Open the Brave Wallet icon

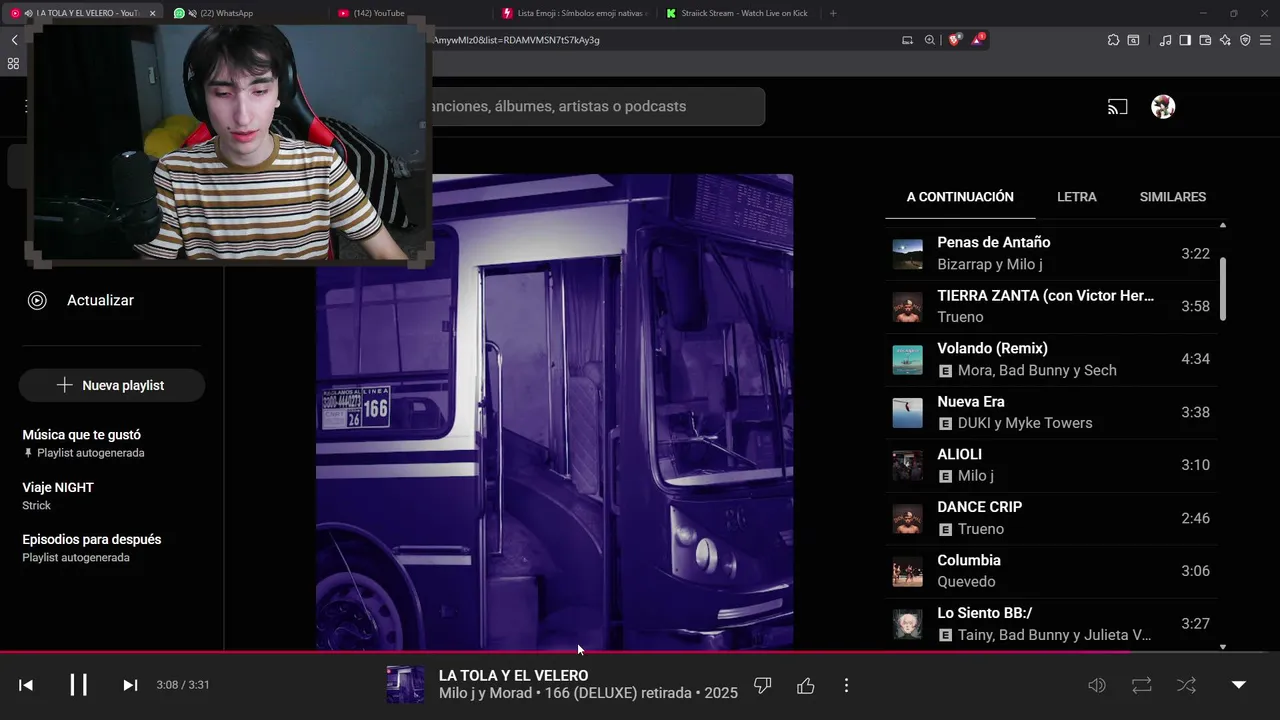(x=1205, y=40)
